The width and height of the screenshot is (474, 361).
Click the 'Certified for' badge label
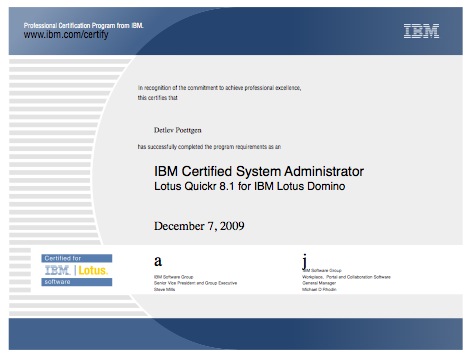63,258
